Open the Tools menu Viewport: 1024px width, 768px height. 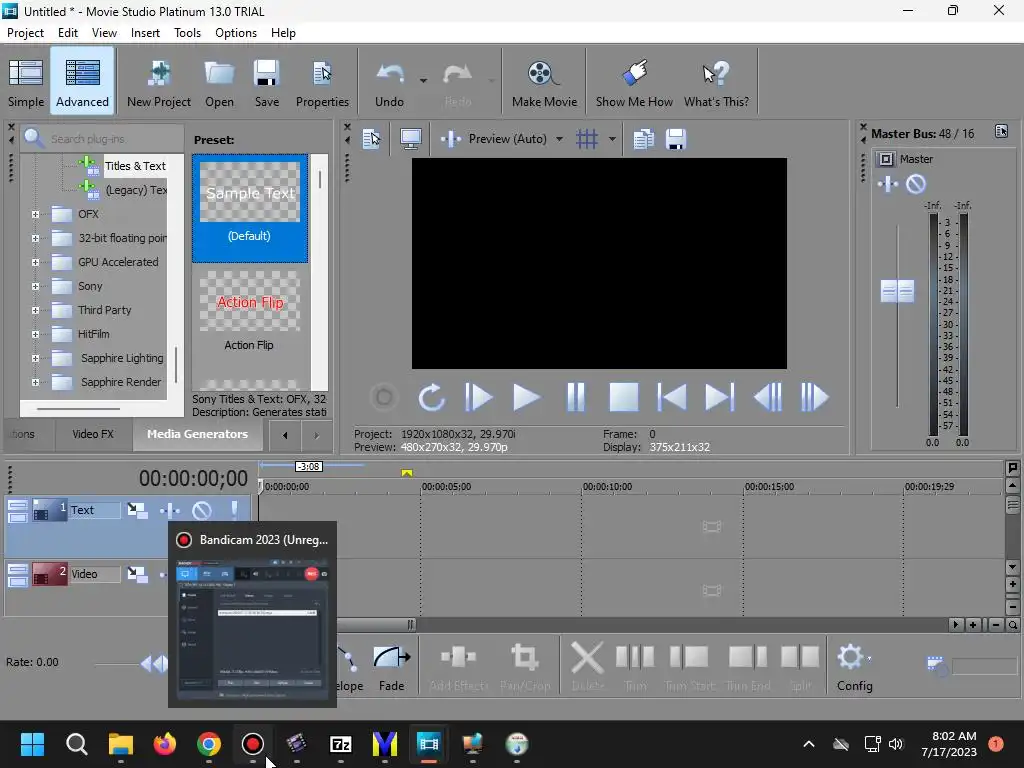(187, 33)
